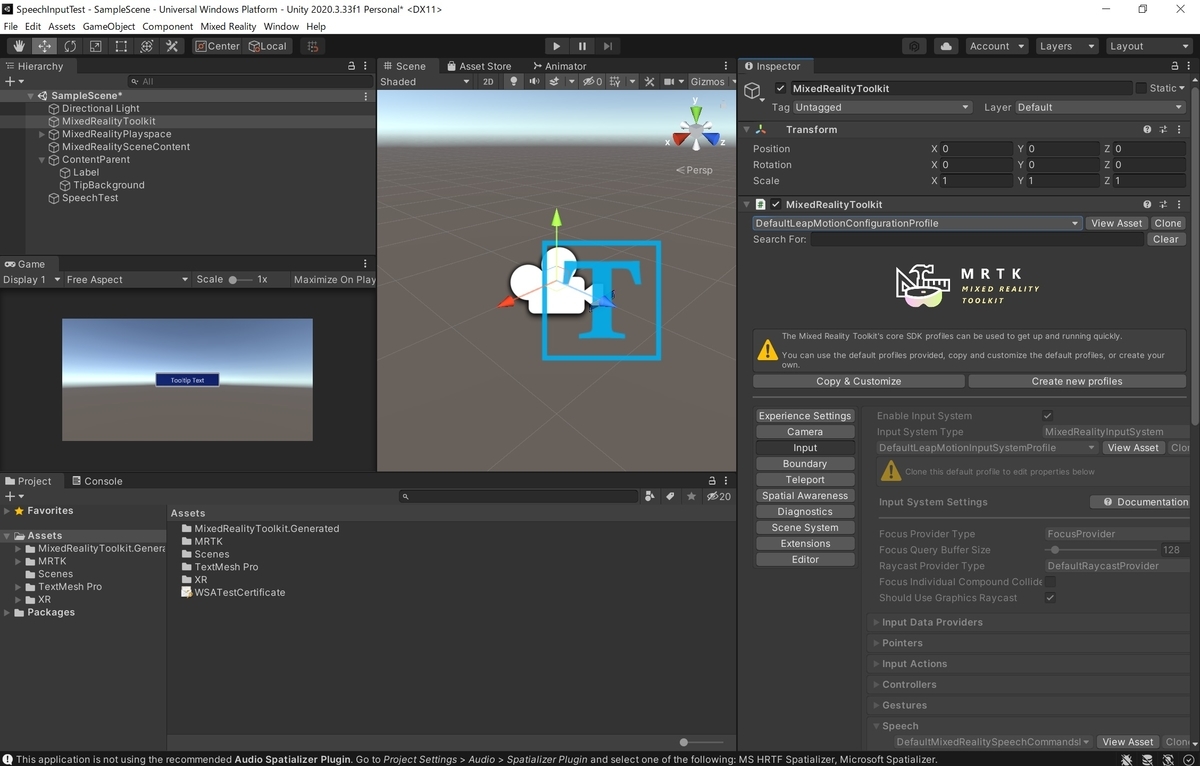The height and width of the screenshot is (766, 1200).
Task: Click Create new profiles button
Action: [x=1077, y=381]
